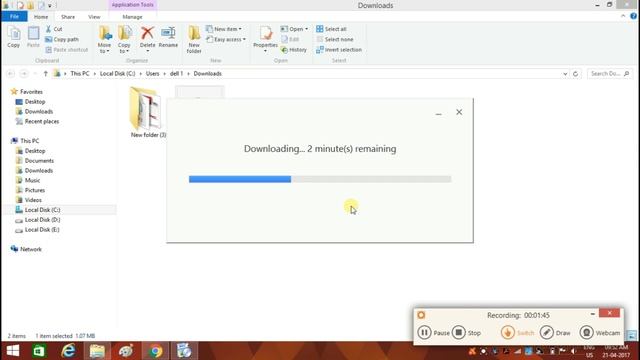Switch to the View ribbon tab

click(x=94, y=17)
